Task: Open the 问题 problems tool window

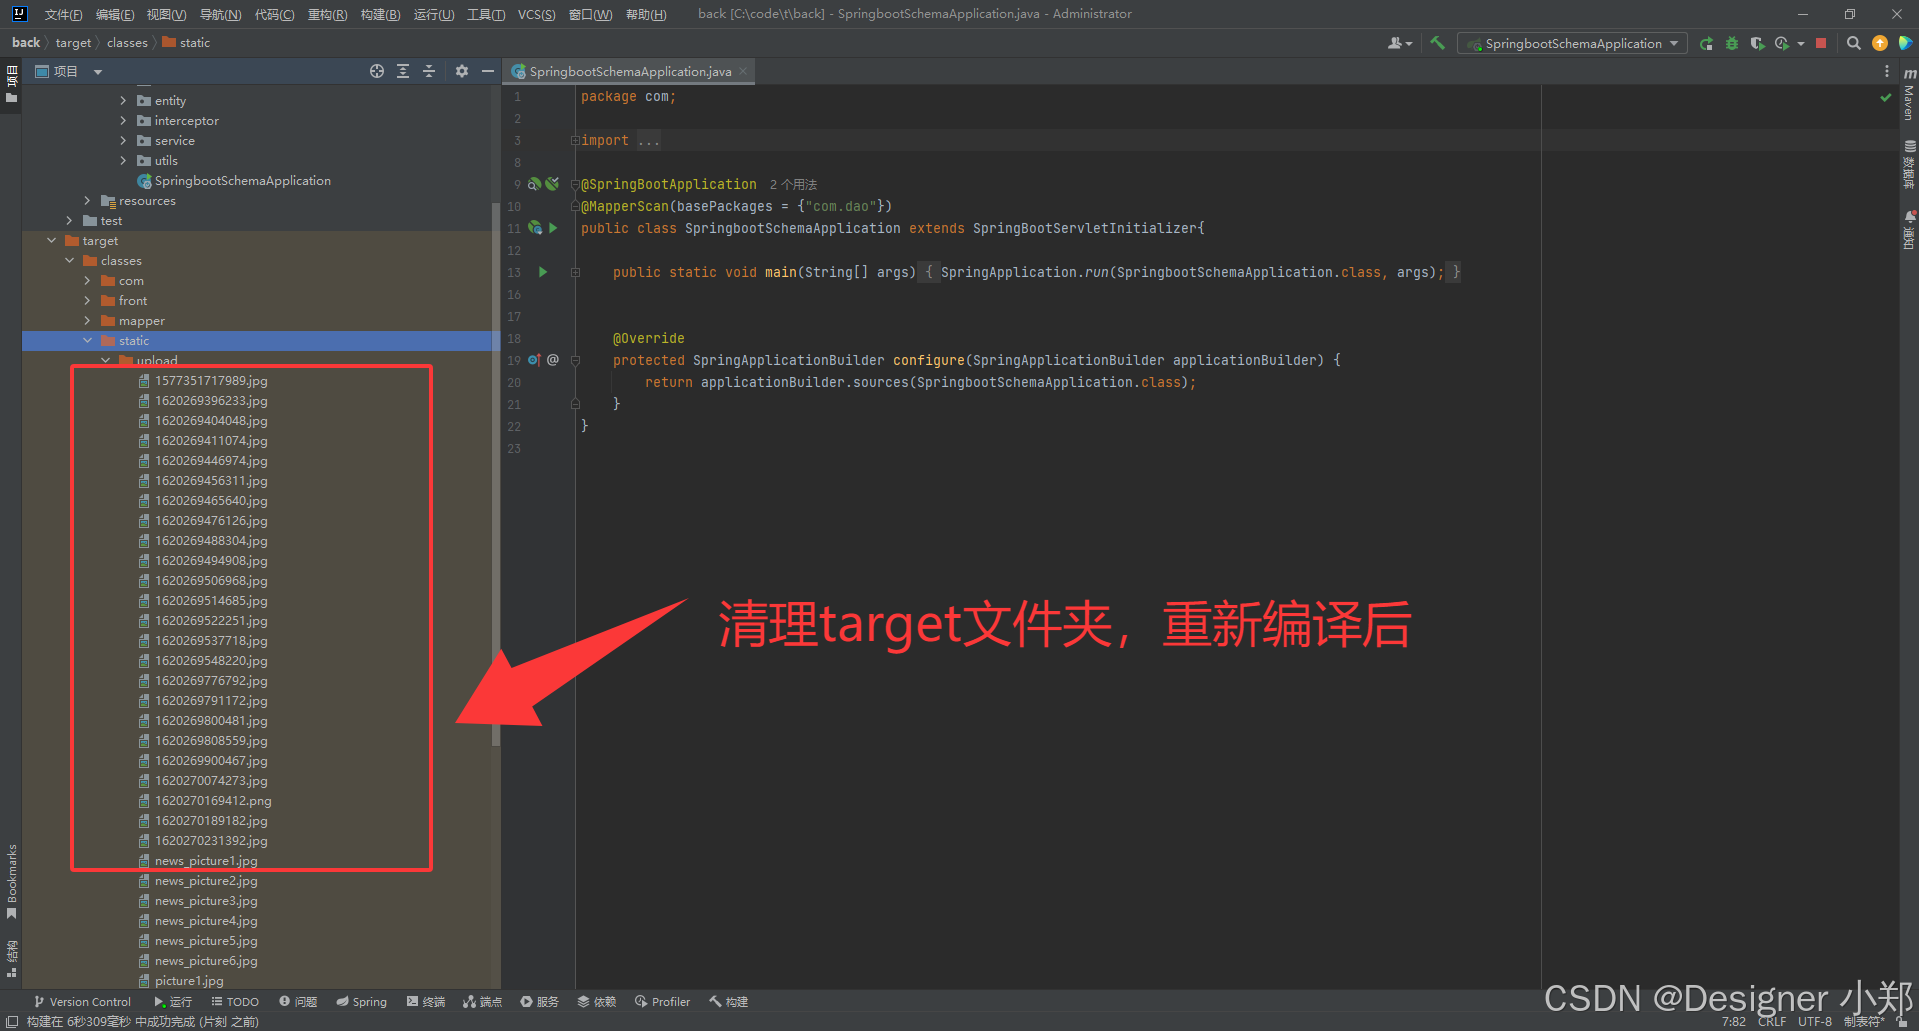Action: coord(298,1002)
